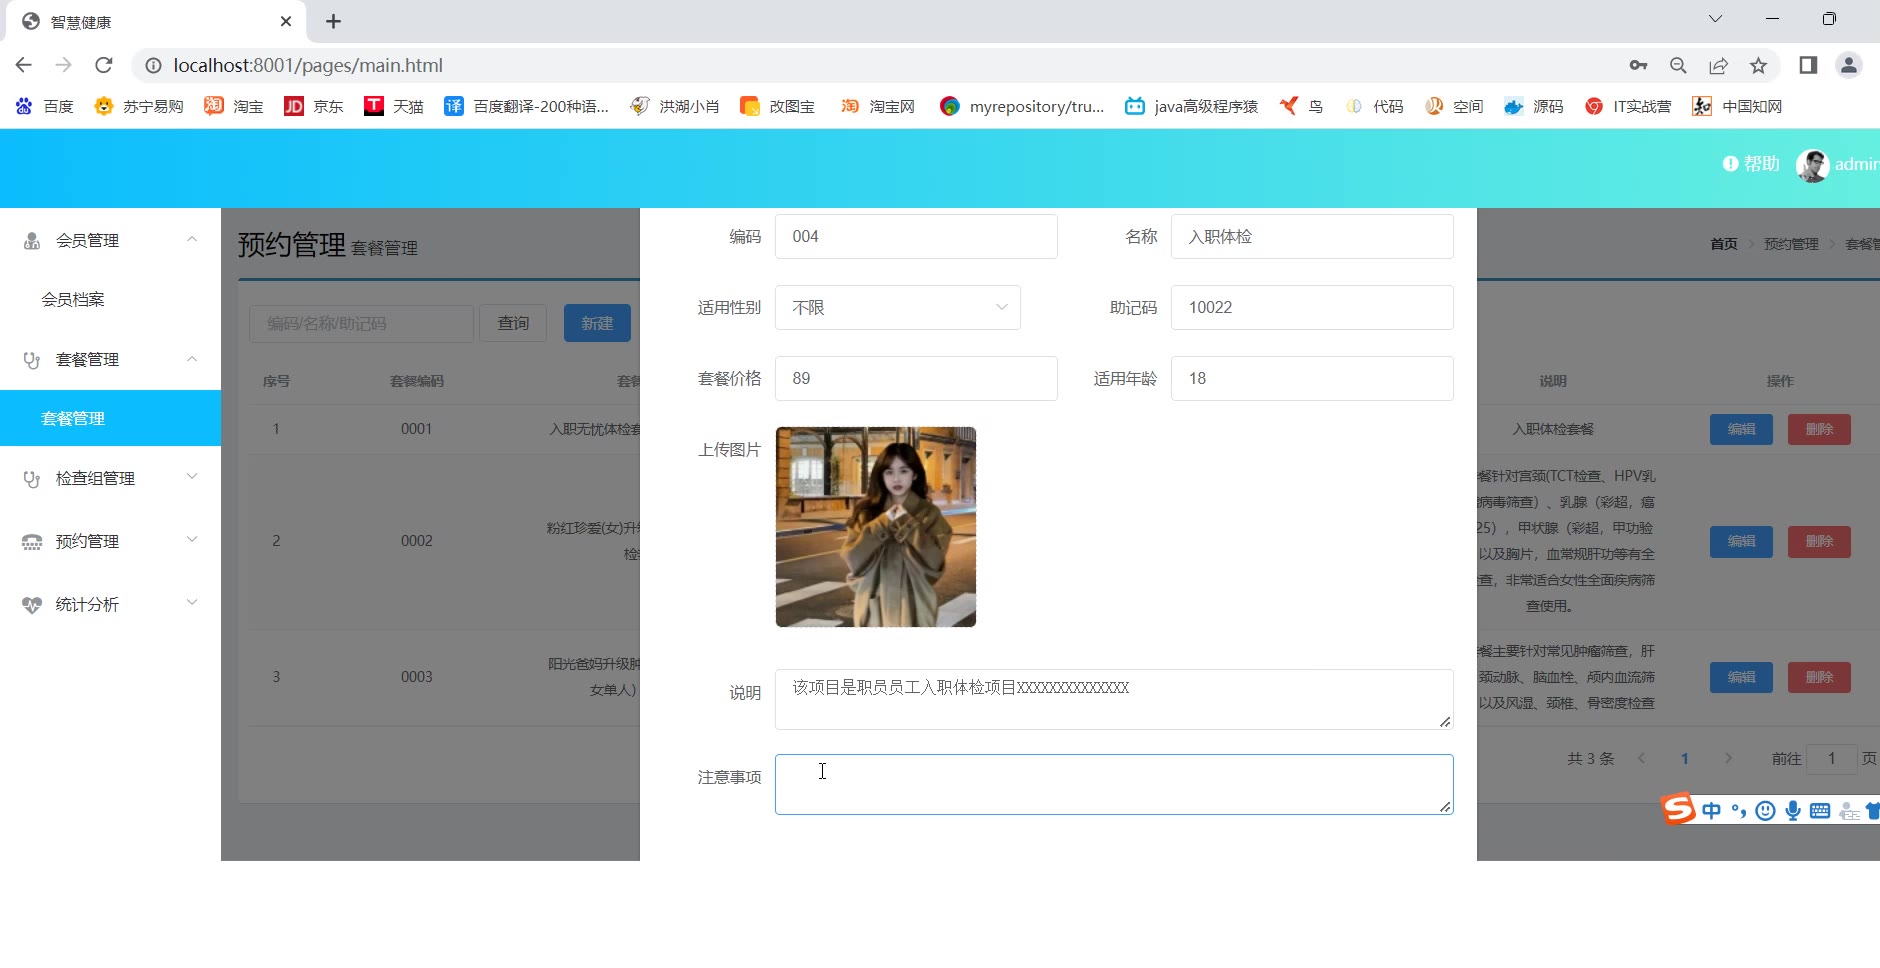
Task: Click the Sogou microphone voice input icon
Action: (x=1793, y=811)
